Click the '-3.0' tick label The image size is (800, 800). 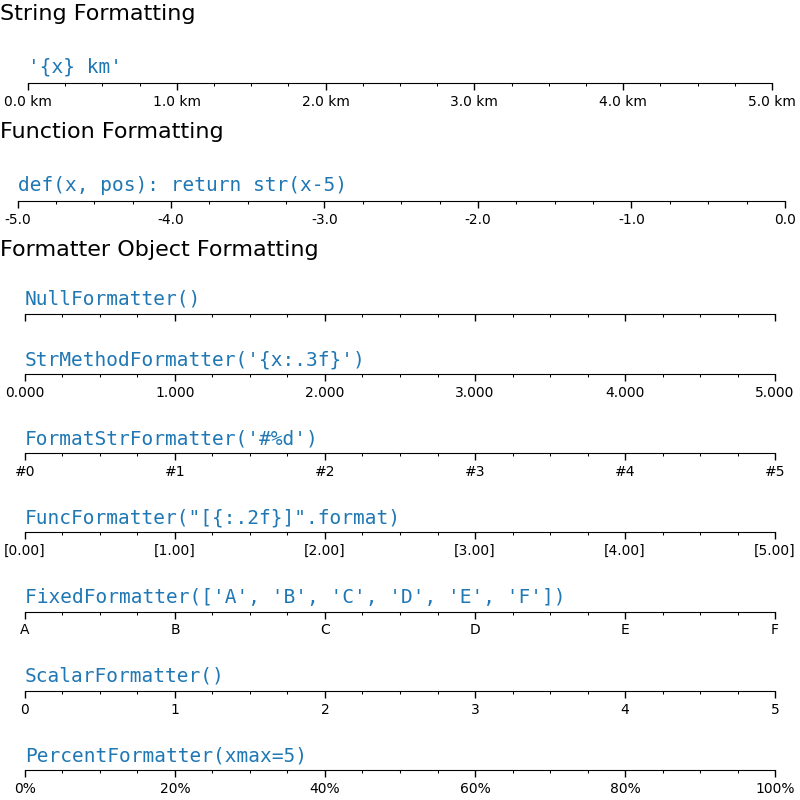coord(324,219)
